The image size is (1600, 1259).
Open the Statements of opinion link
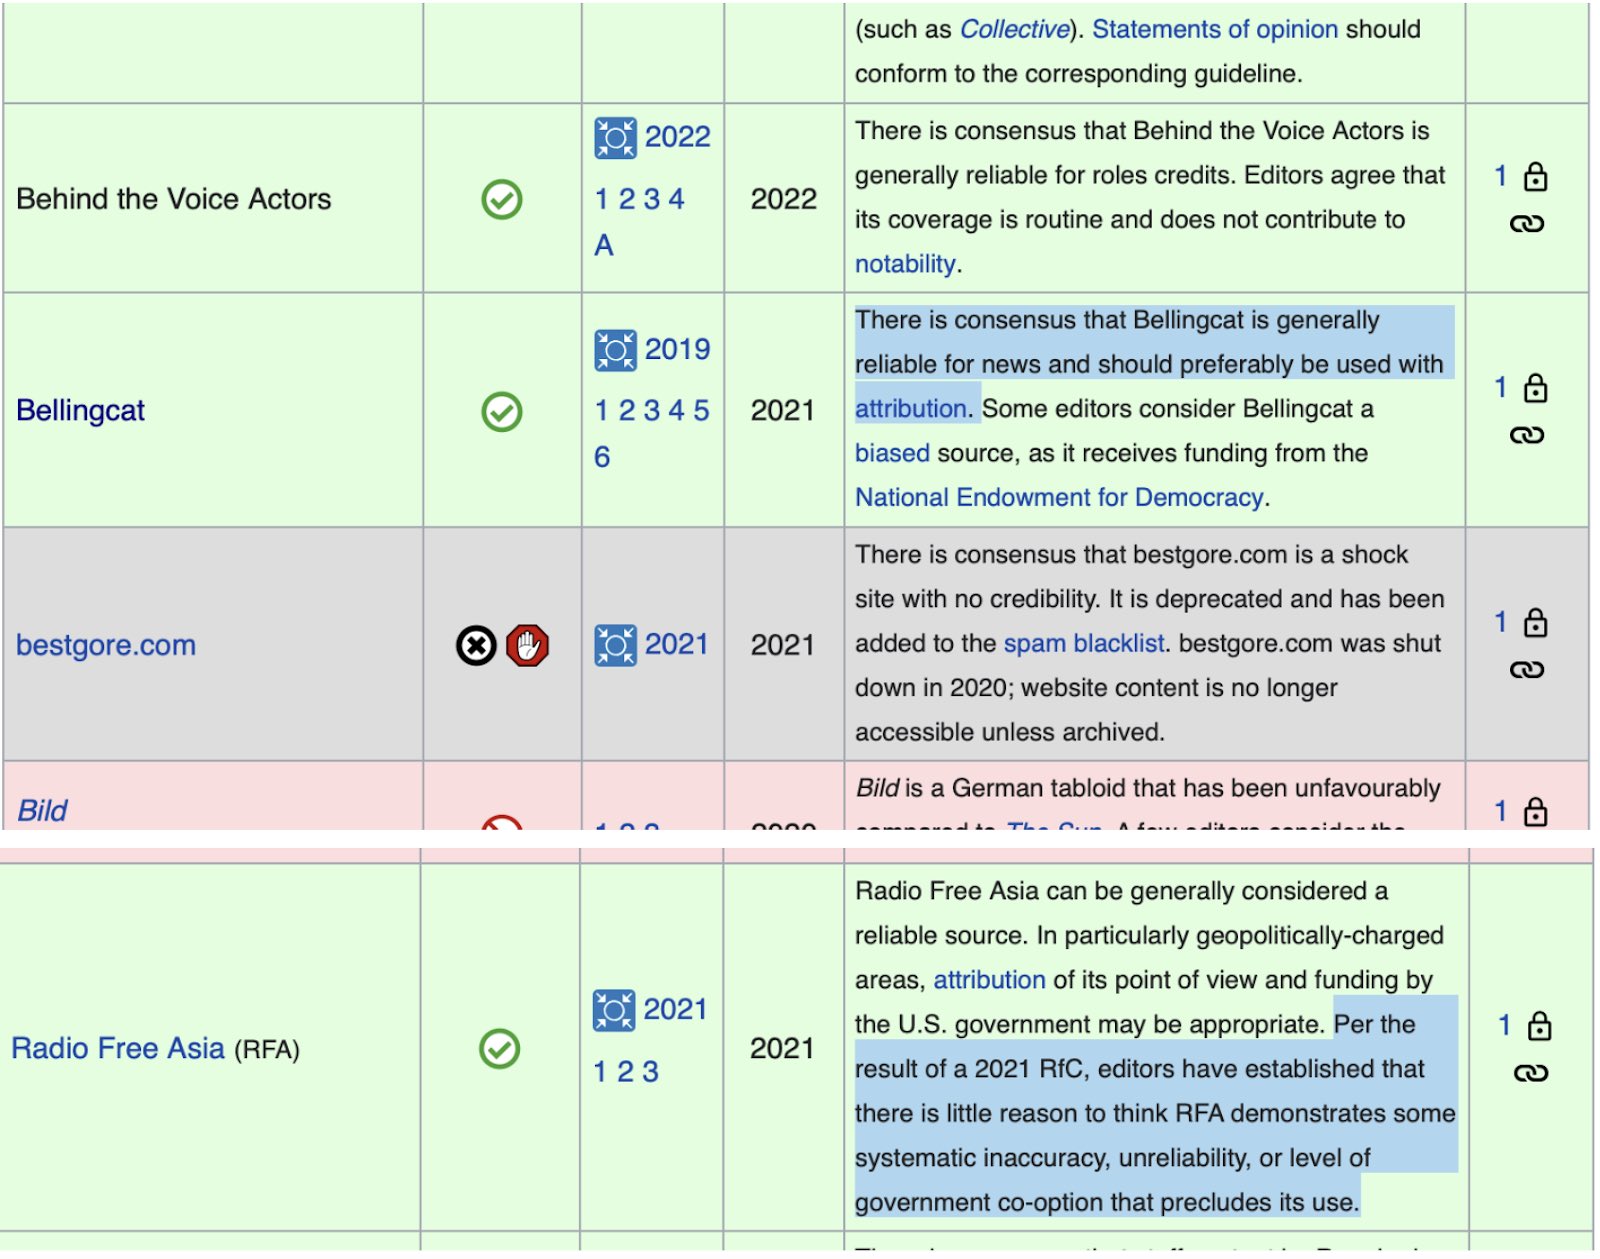(1214, 29)
